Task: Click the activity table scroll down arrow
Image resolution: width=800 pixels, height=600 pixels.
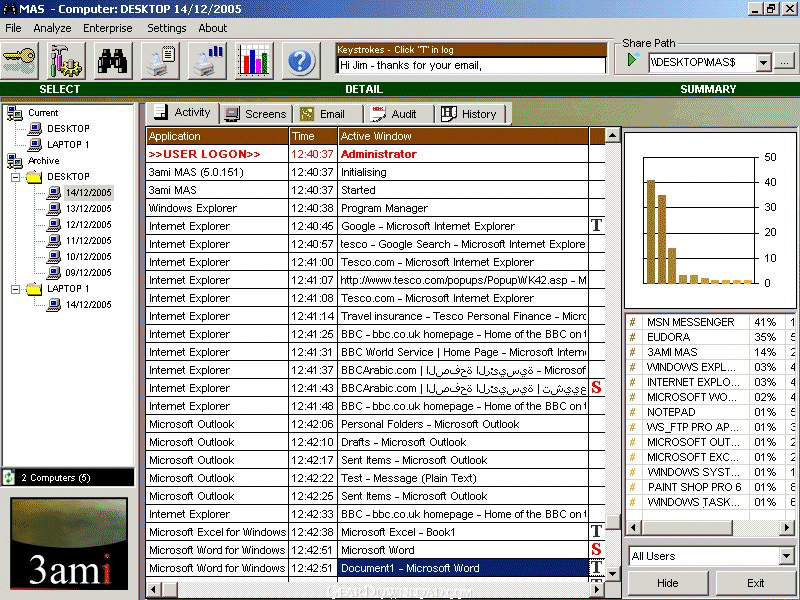Action: (x=612, y=573)
